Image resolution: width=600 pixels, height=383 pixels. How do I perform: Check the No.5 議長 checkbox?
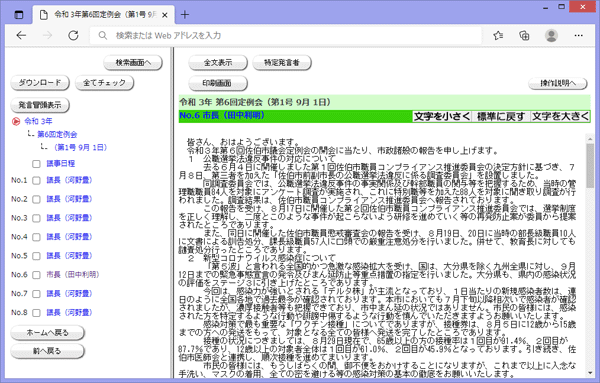36,256
